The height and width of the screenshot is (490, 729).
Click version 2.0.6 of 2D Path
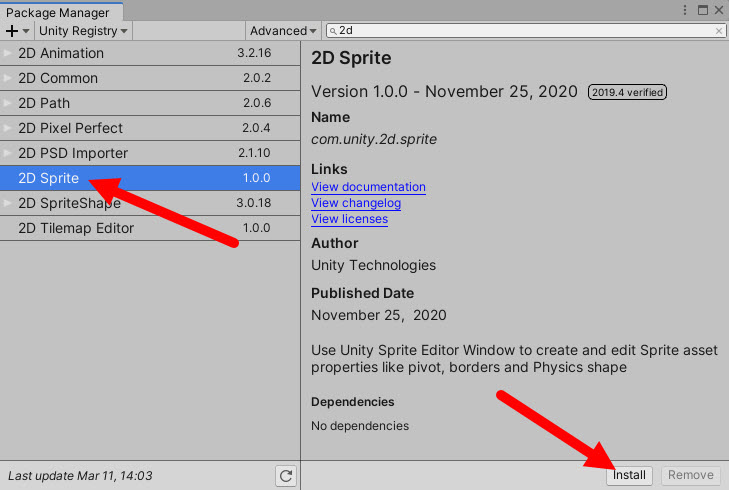click(x=257, y=103)
